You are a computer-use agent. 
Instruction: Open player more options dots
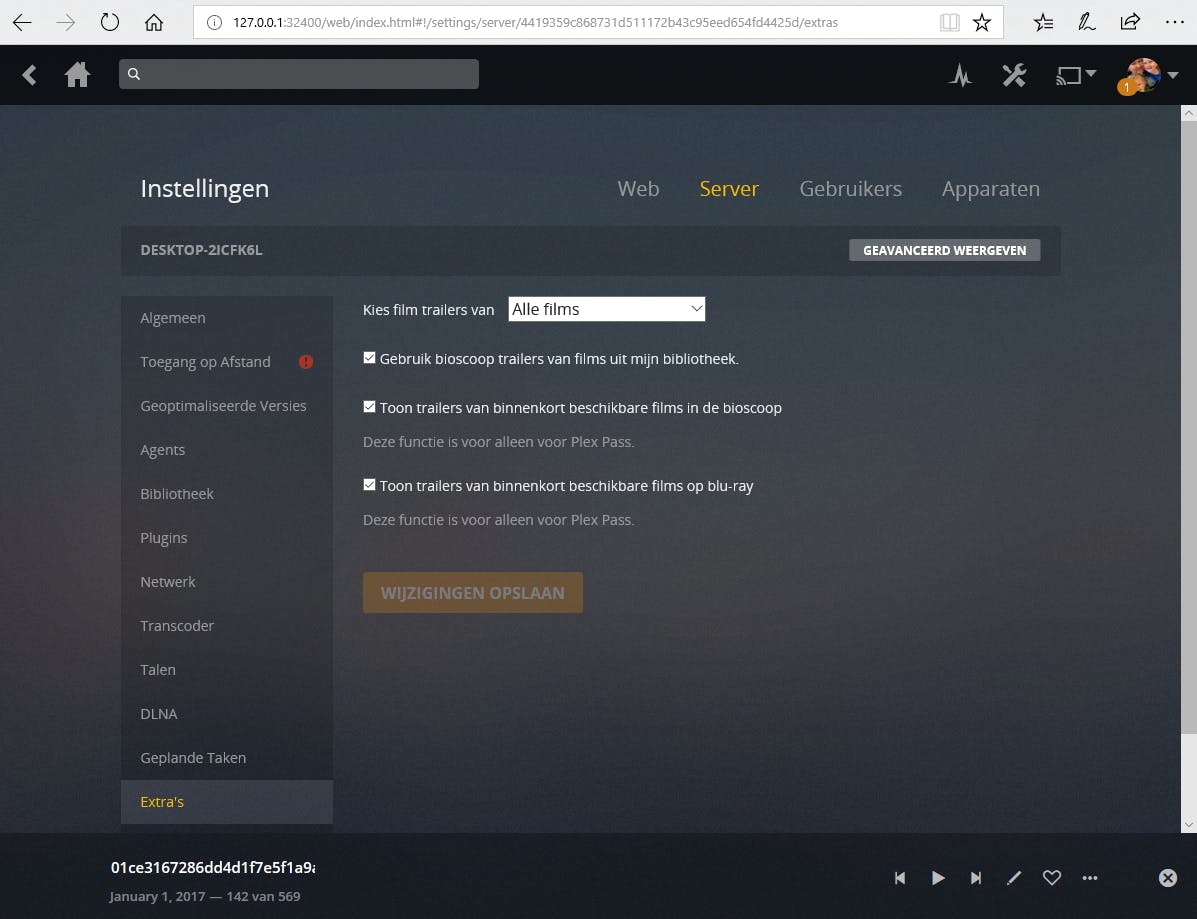coord(1090,878)
